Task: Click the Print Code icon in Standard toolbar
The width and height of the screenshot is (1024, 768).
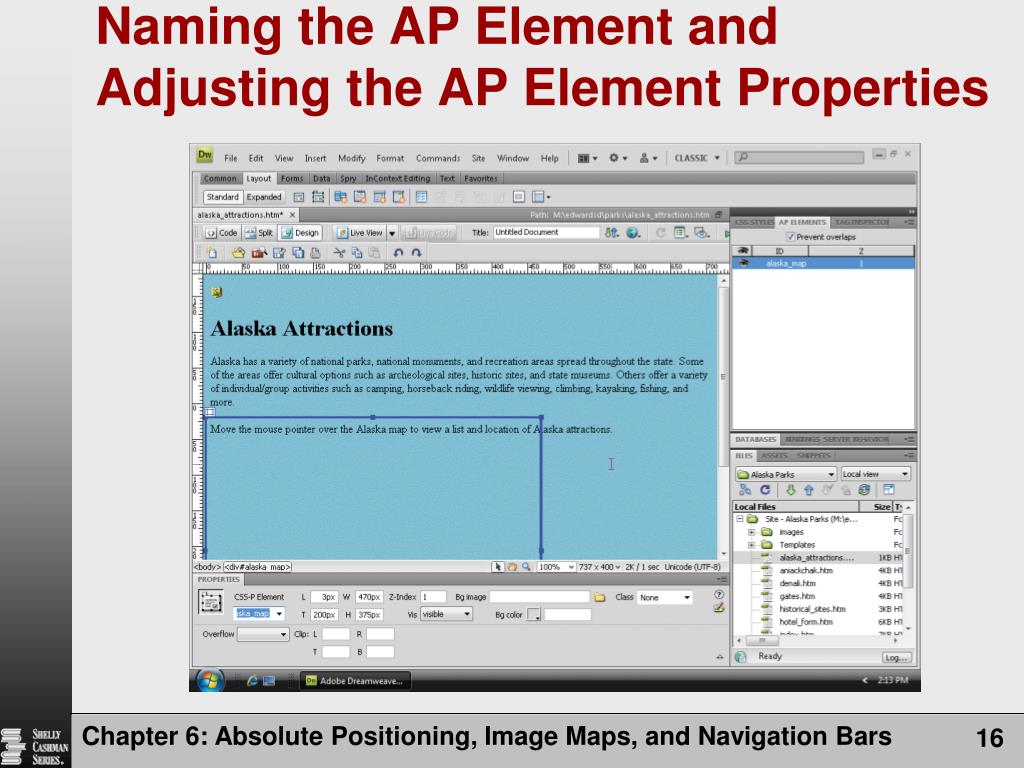Action: tap(315, 253)
